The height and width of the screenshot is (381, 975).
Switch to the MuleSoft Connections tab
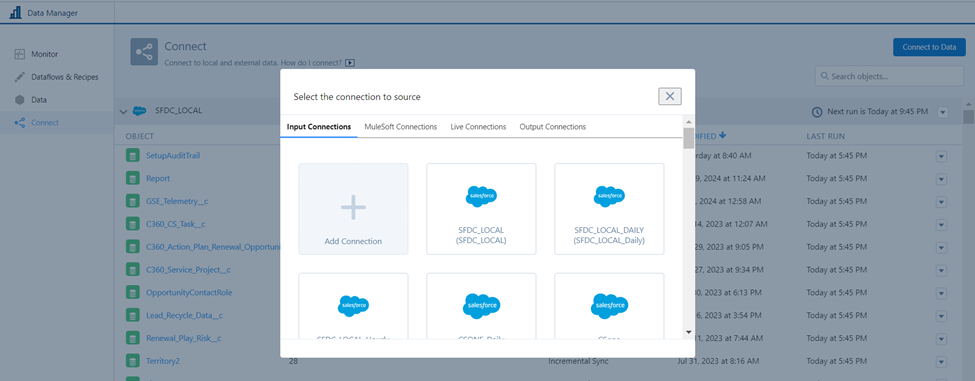400,127
